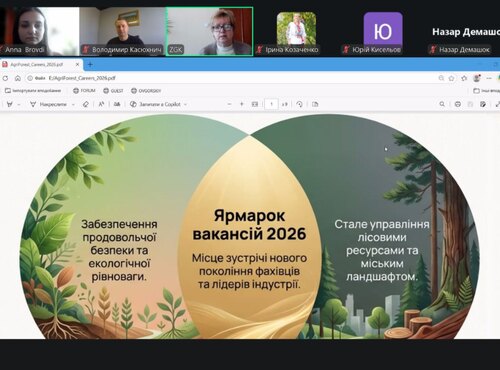Select Володимир Касюхнич video tile

[x=122, y=31]
